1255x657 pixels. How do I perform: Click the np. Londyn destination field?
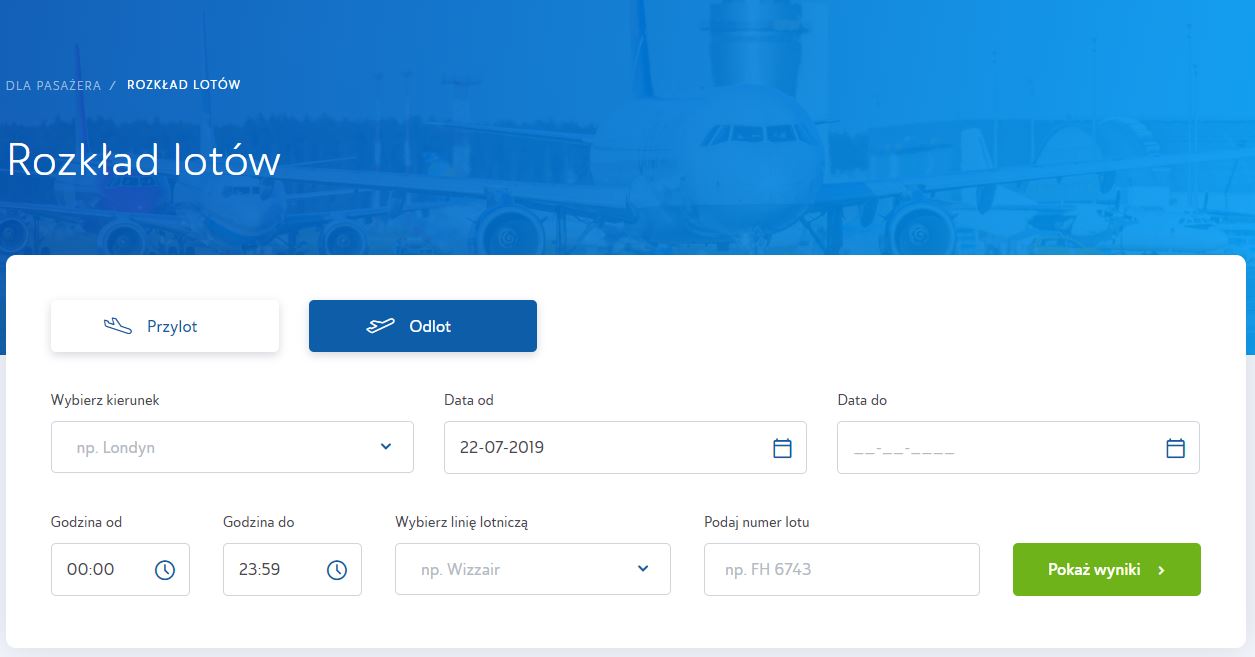click(210, 448)
